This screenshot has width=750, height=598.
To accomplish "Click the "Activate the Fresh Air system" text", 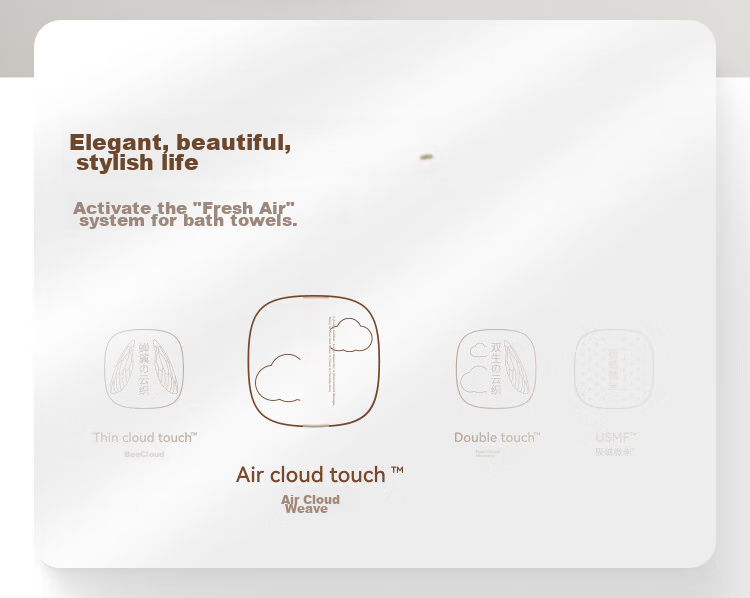I will (186, 214).
